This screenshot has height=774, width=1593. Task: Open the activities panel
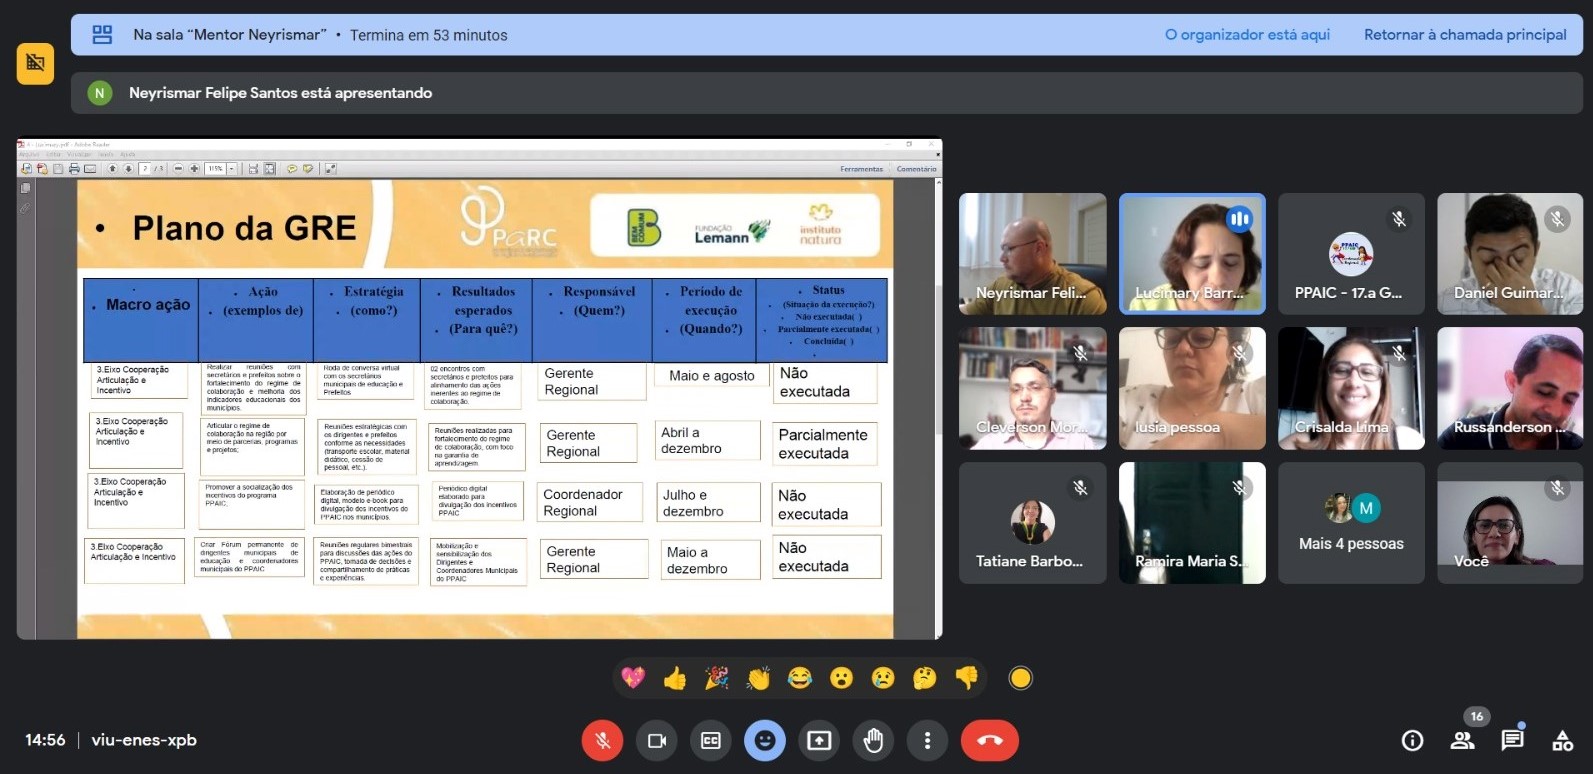tap(1562, 740)
